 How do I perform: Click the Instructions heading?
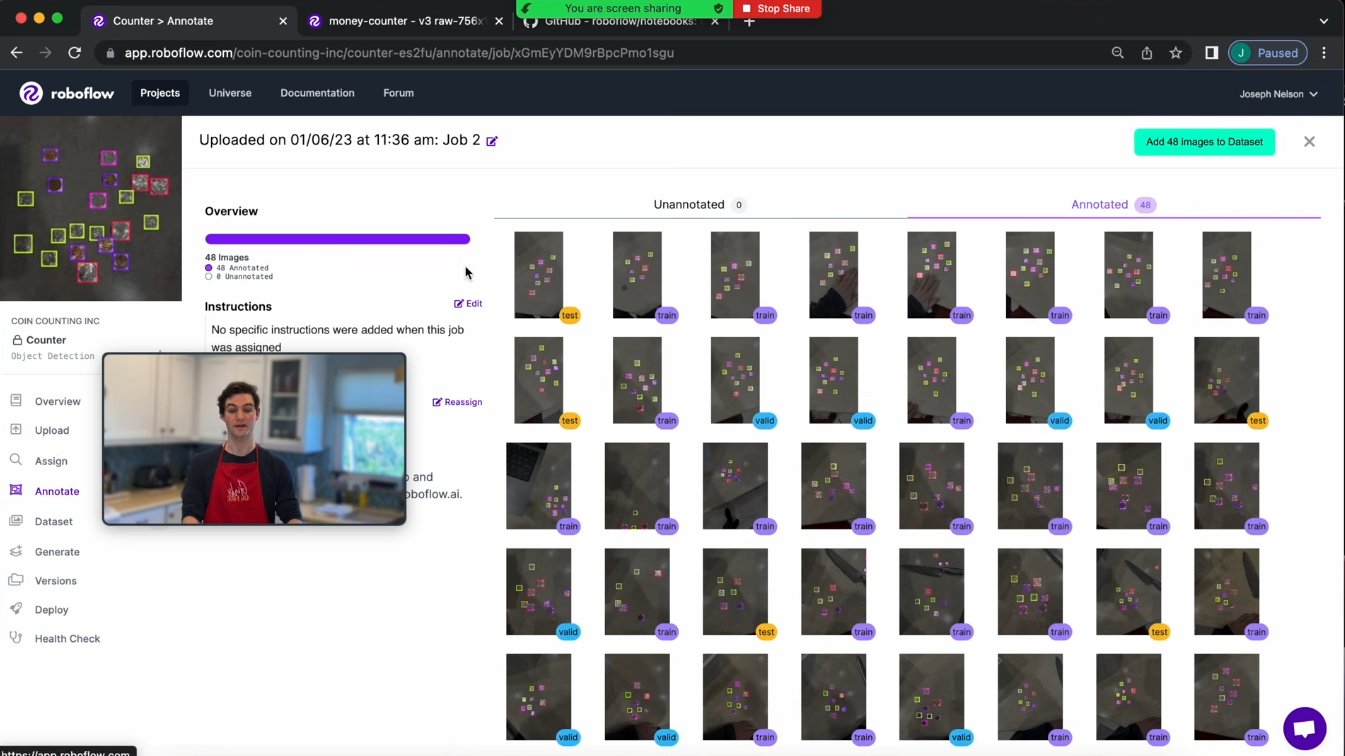pos(238,306)
